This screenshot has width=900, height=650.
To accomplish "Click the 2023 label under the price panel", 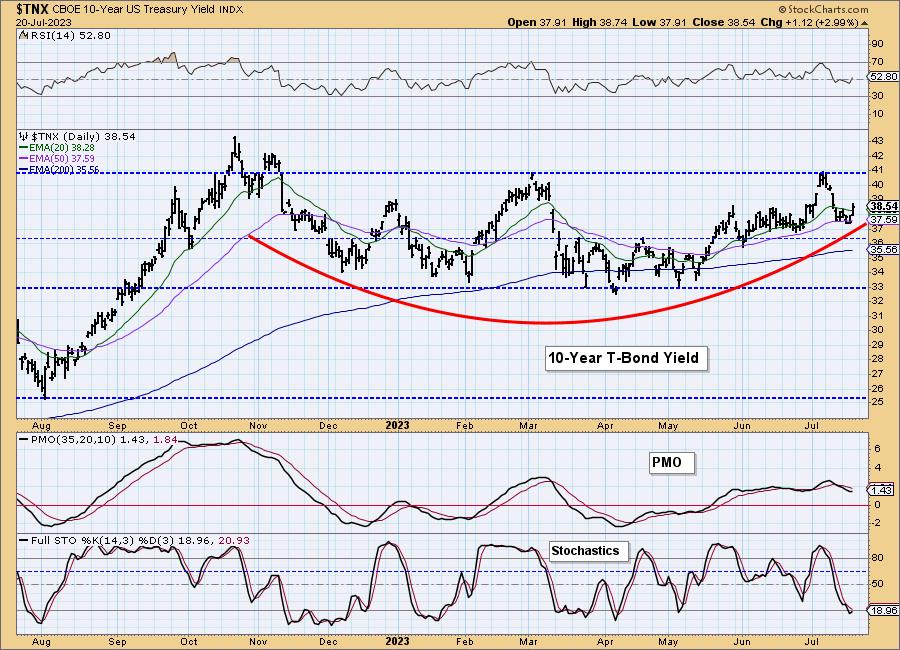I will click(397, 425).
